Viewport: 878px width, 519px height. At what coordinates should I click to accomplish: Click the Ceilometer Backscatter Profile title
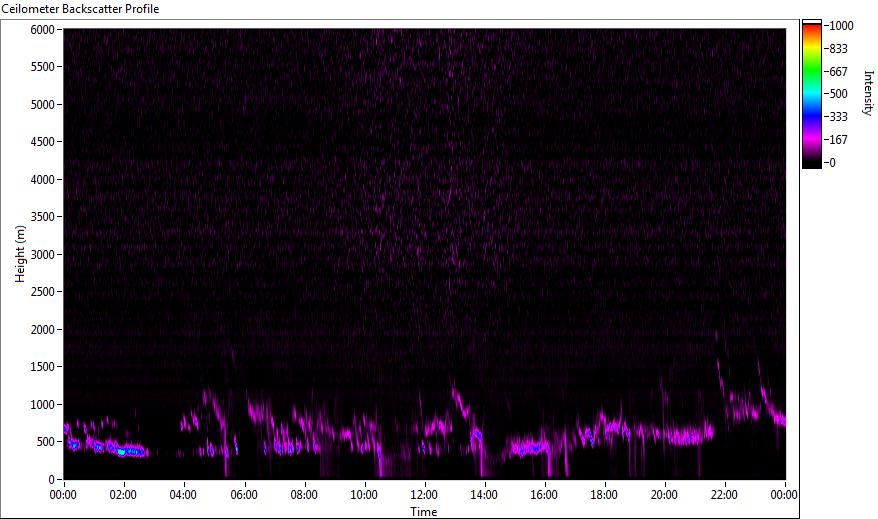80,9
